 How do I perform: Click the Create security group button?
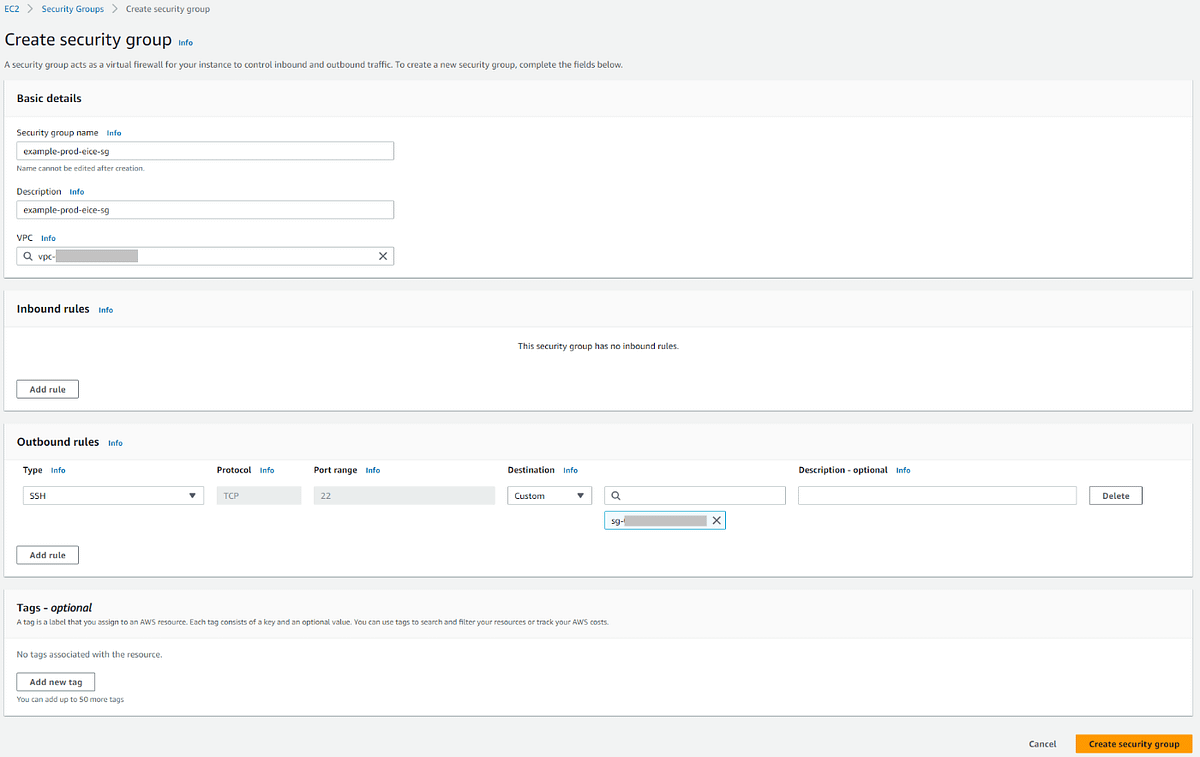pyautogui.click(x=1134, y=744)
